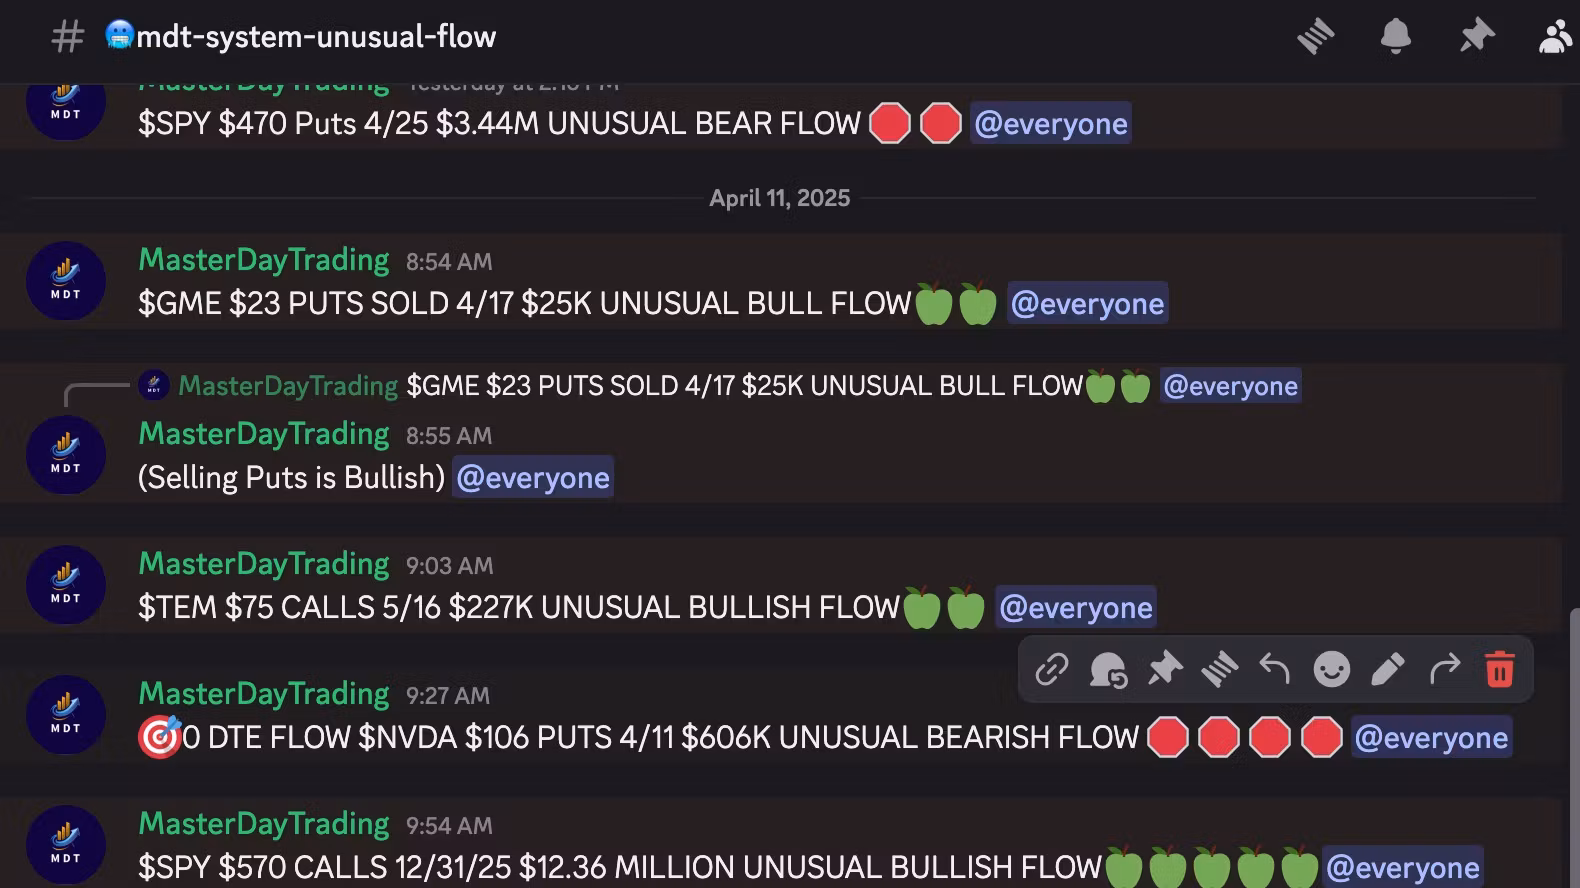
Task: Click @everyone in Selling Puts is Bullish message
Action: coord(533,478)
